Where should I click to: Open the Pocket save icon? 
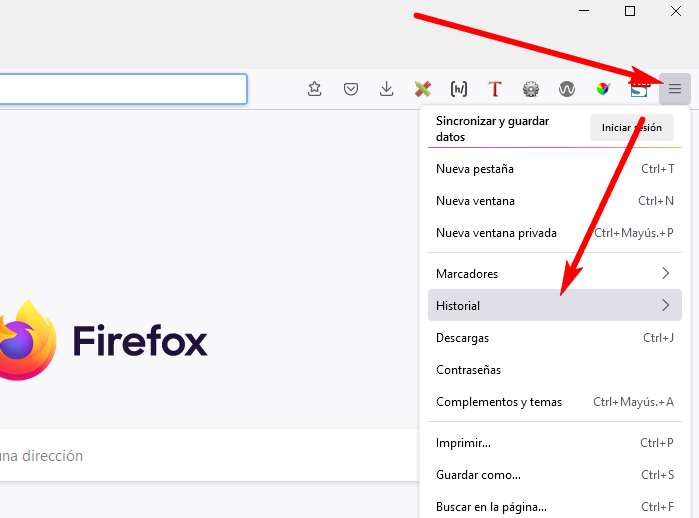click(351, 89)
